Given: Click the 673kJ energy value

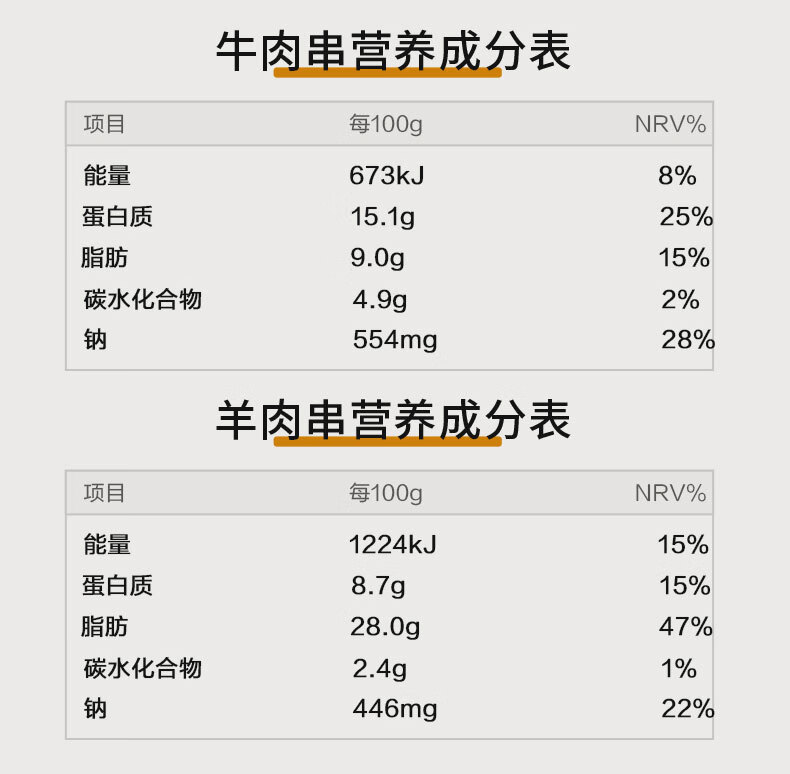Looking at the screenshot, I should tap(386, 175).
